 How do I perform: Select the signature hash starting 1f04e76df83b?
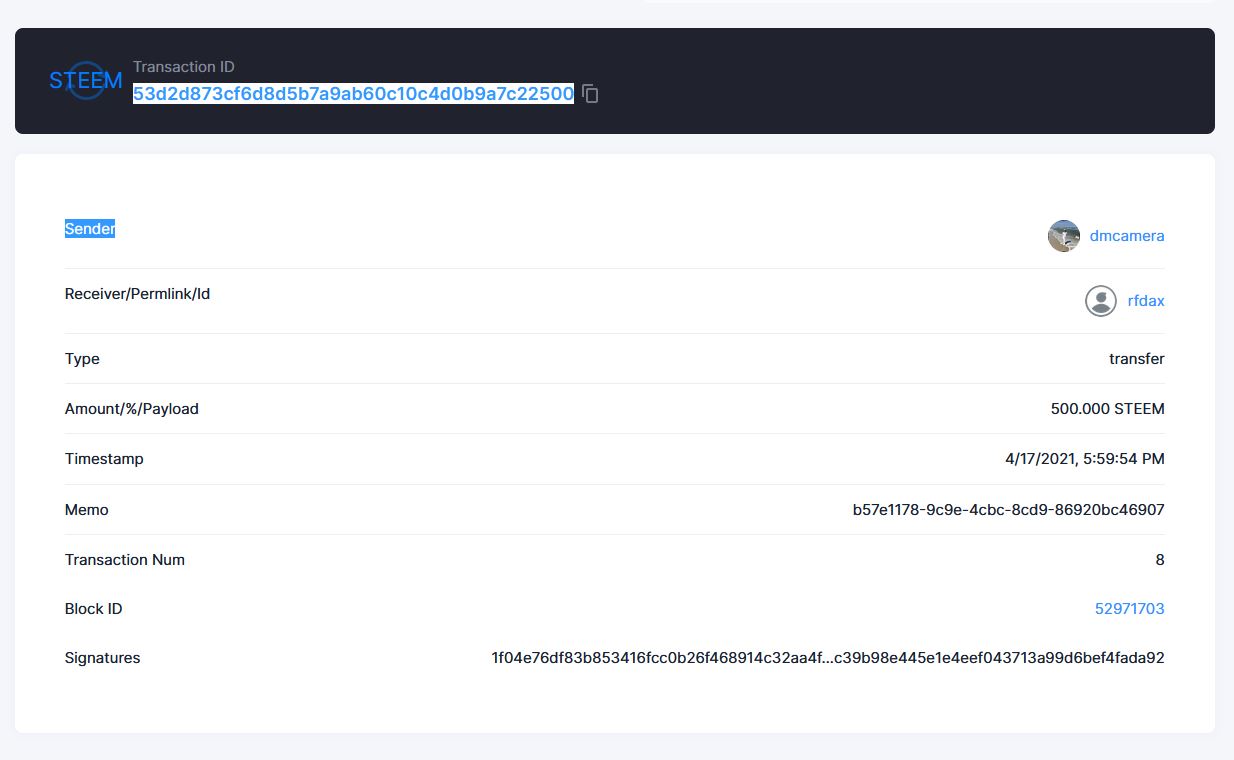click(x=828, y=658)
